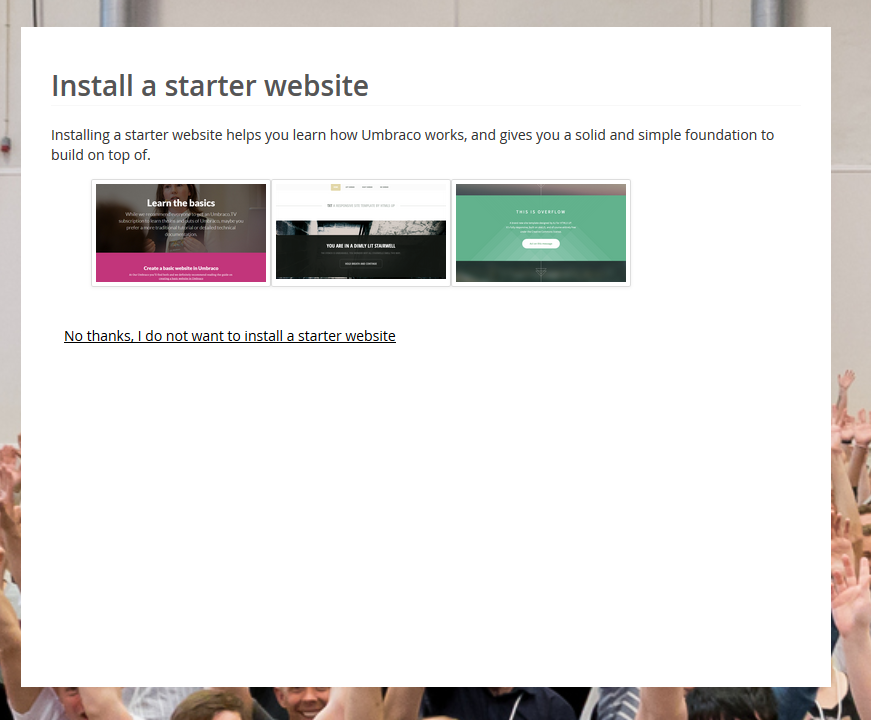This screenshot has height=720, width=871.
Task: Click 'No thanks, I do not want to install a starter website'
Action: point(229,336)
